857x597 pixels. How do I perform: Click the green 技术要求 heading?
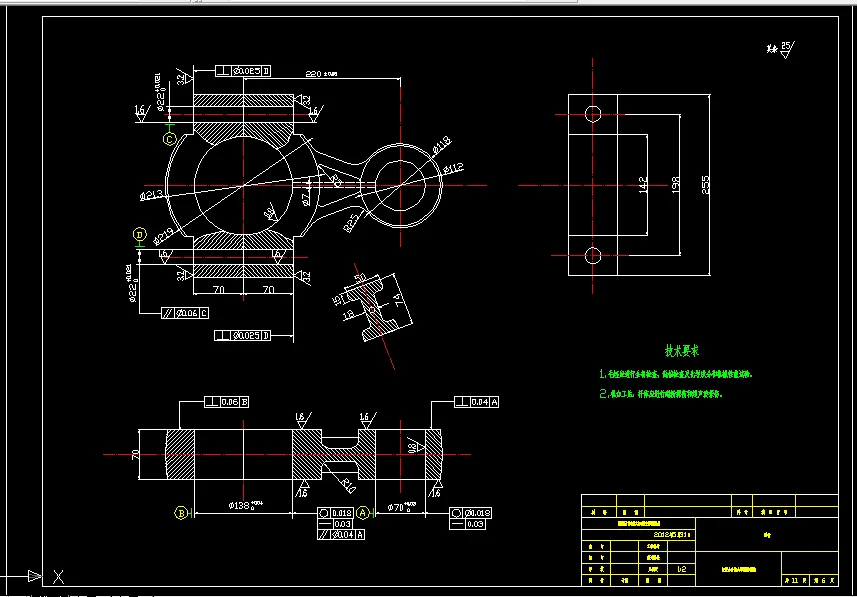pyautogui.click(x=682, y=350)
